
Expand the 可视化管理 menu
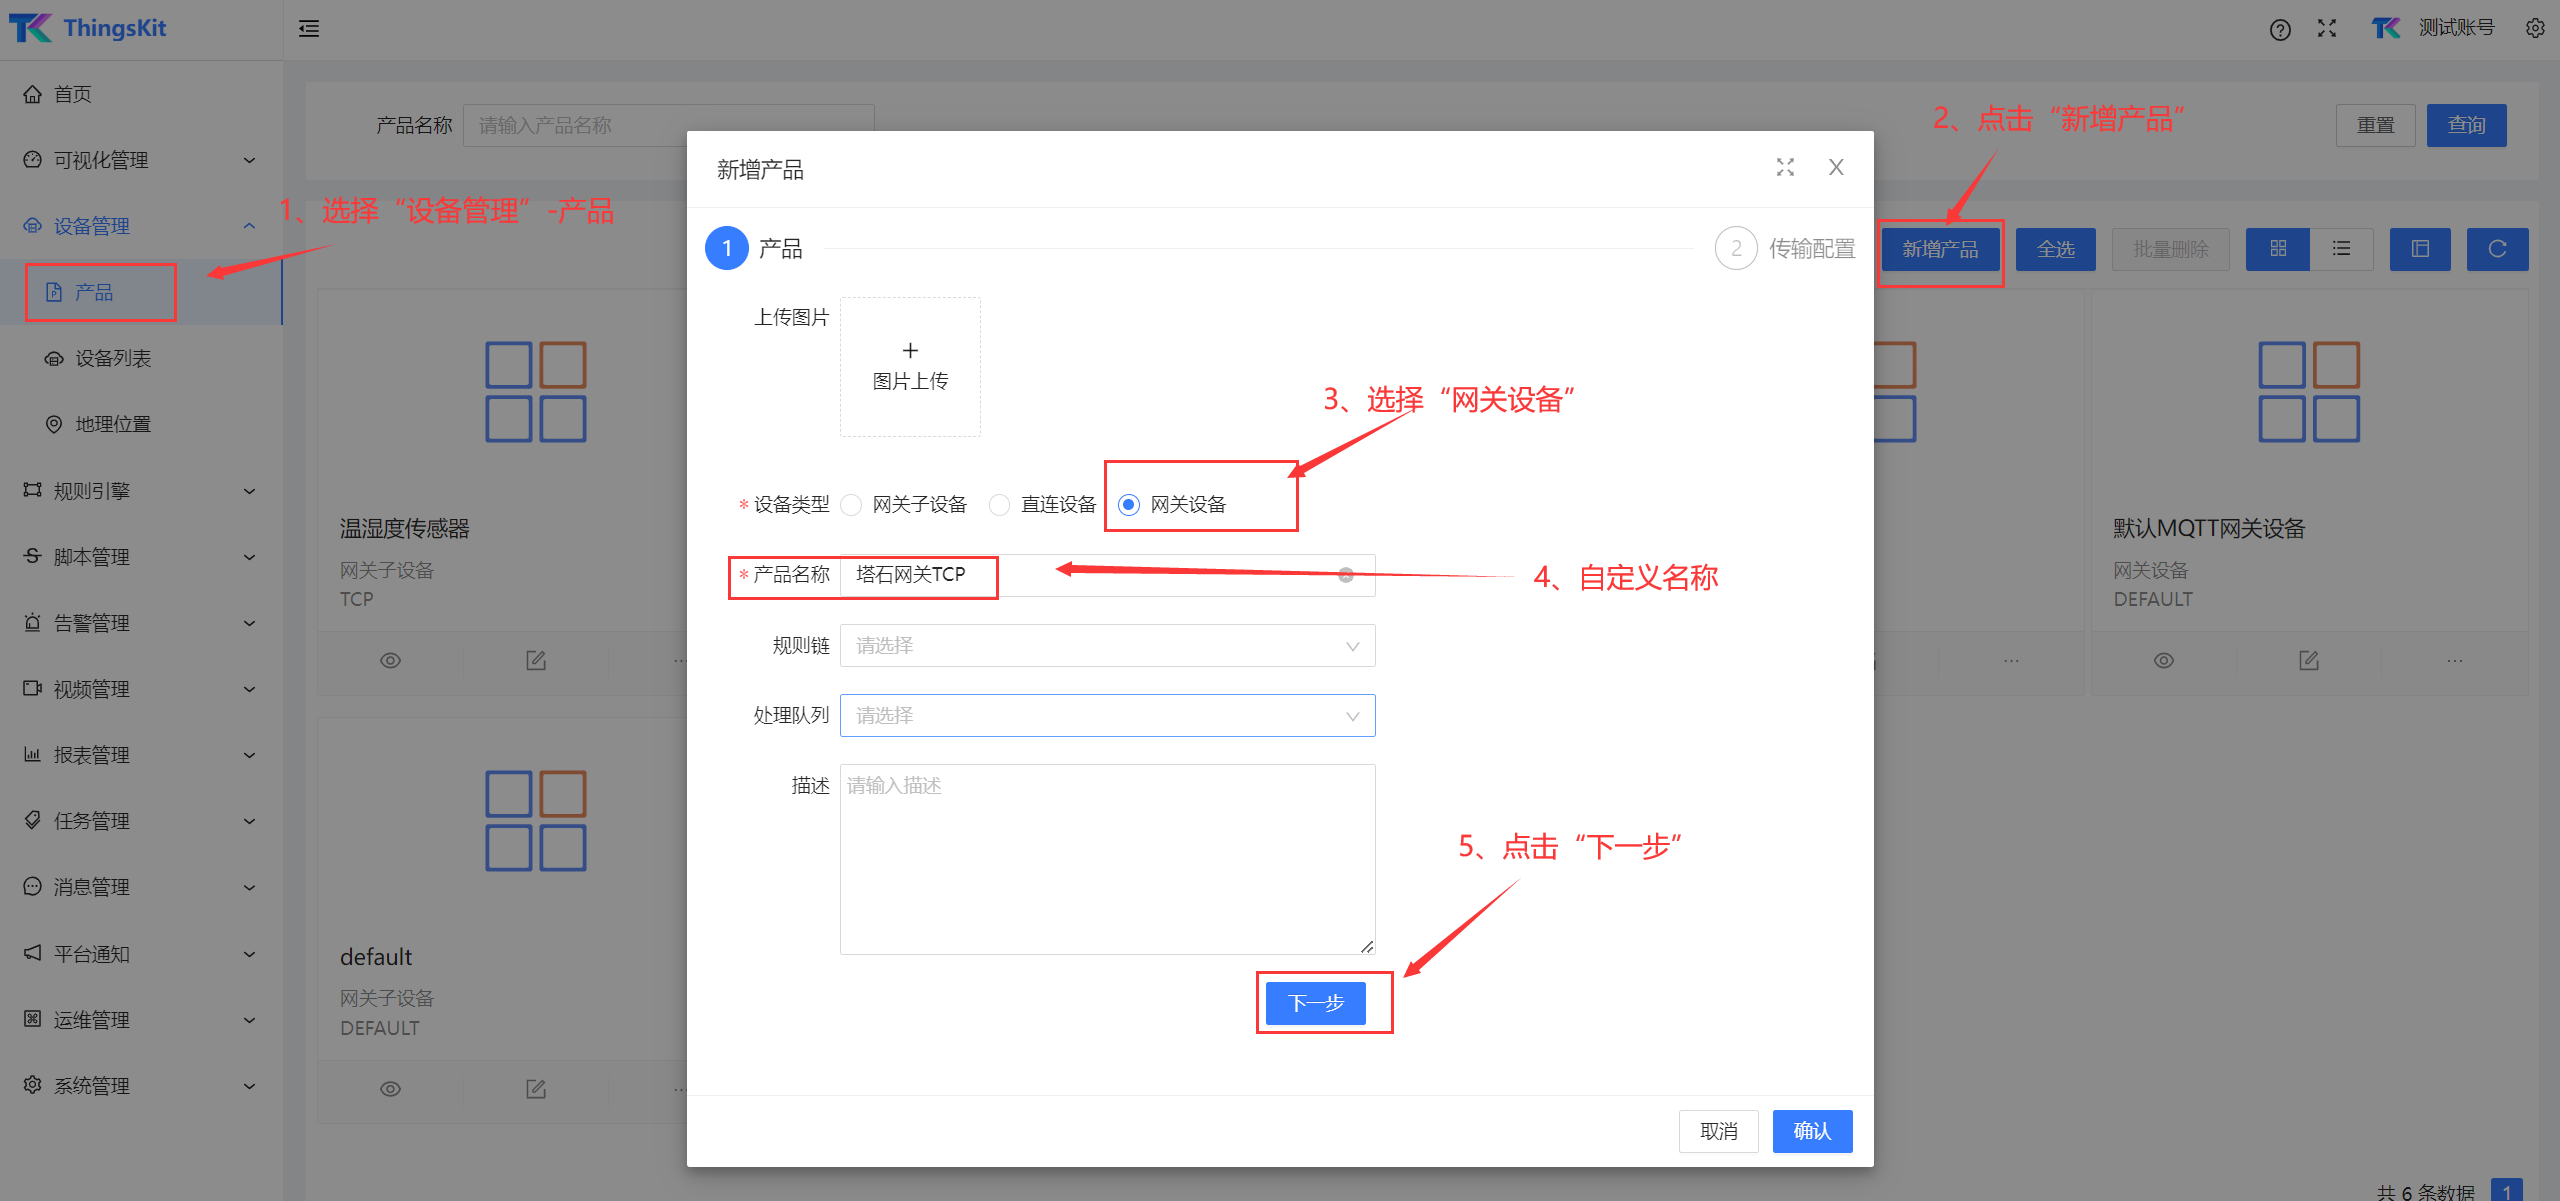141,160
